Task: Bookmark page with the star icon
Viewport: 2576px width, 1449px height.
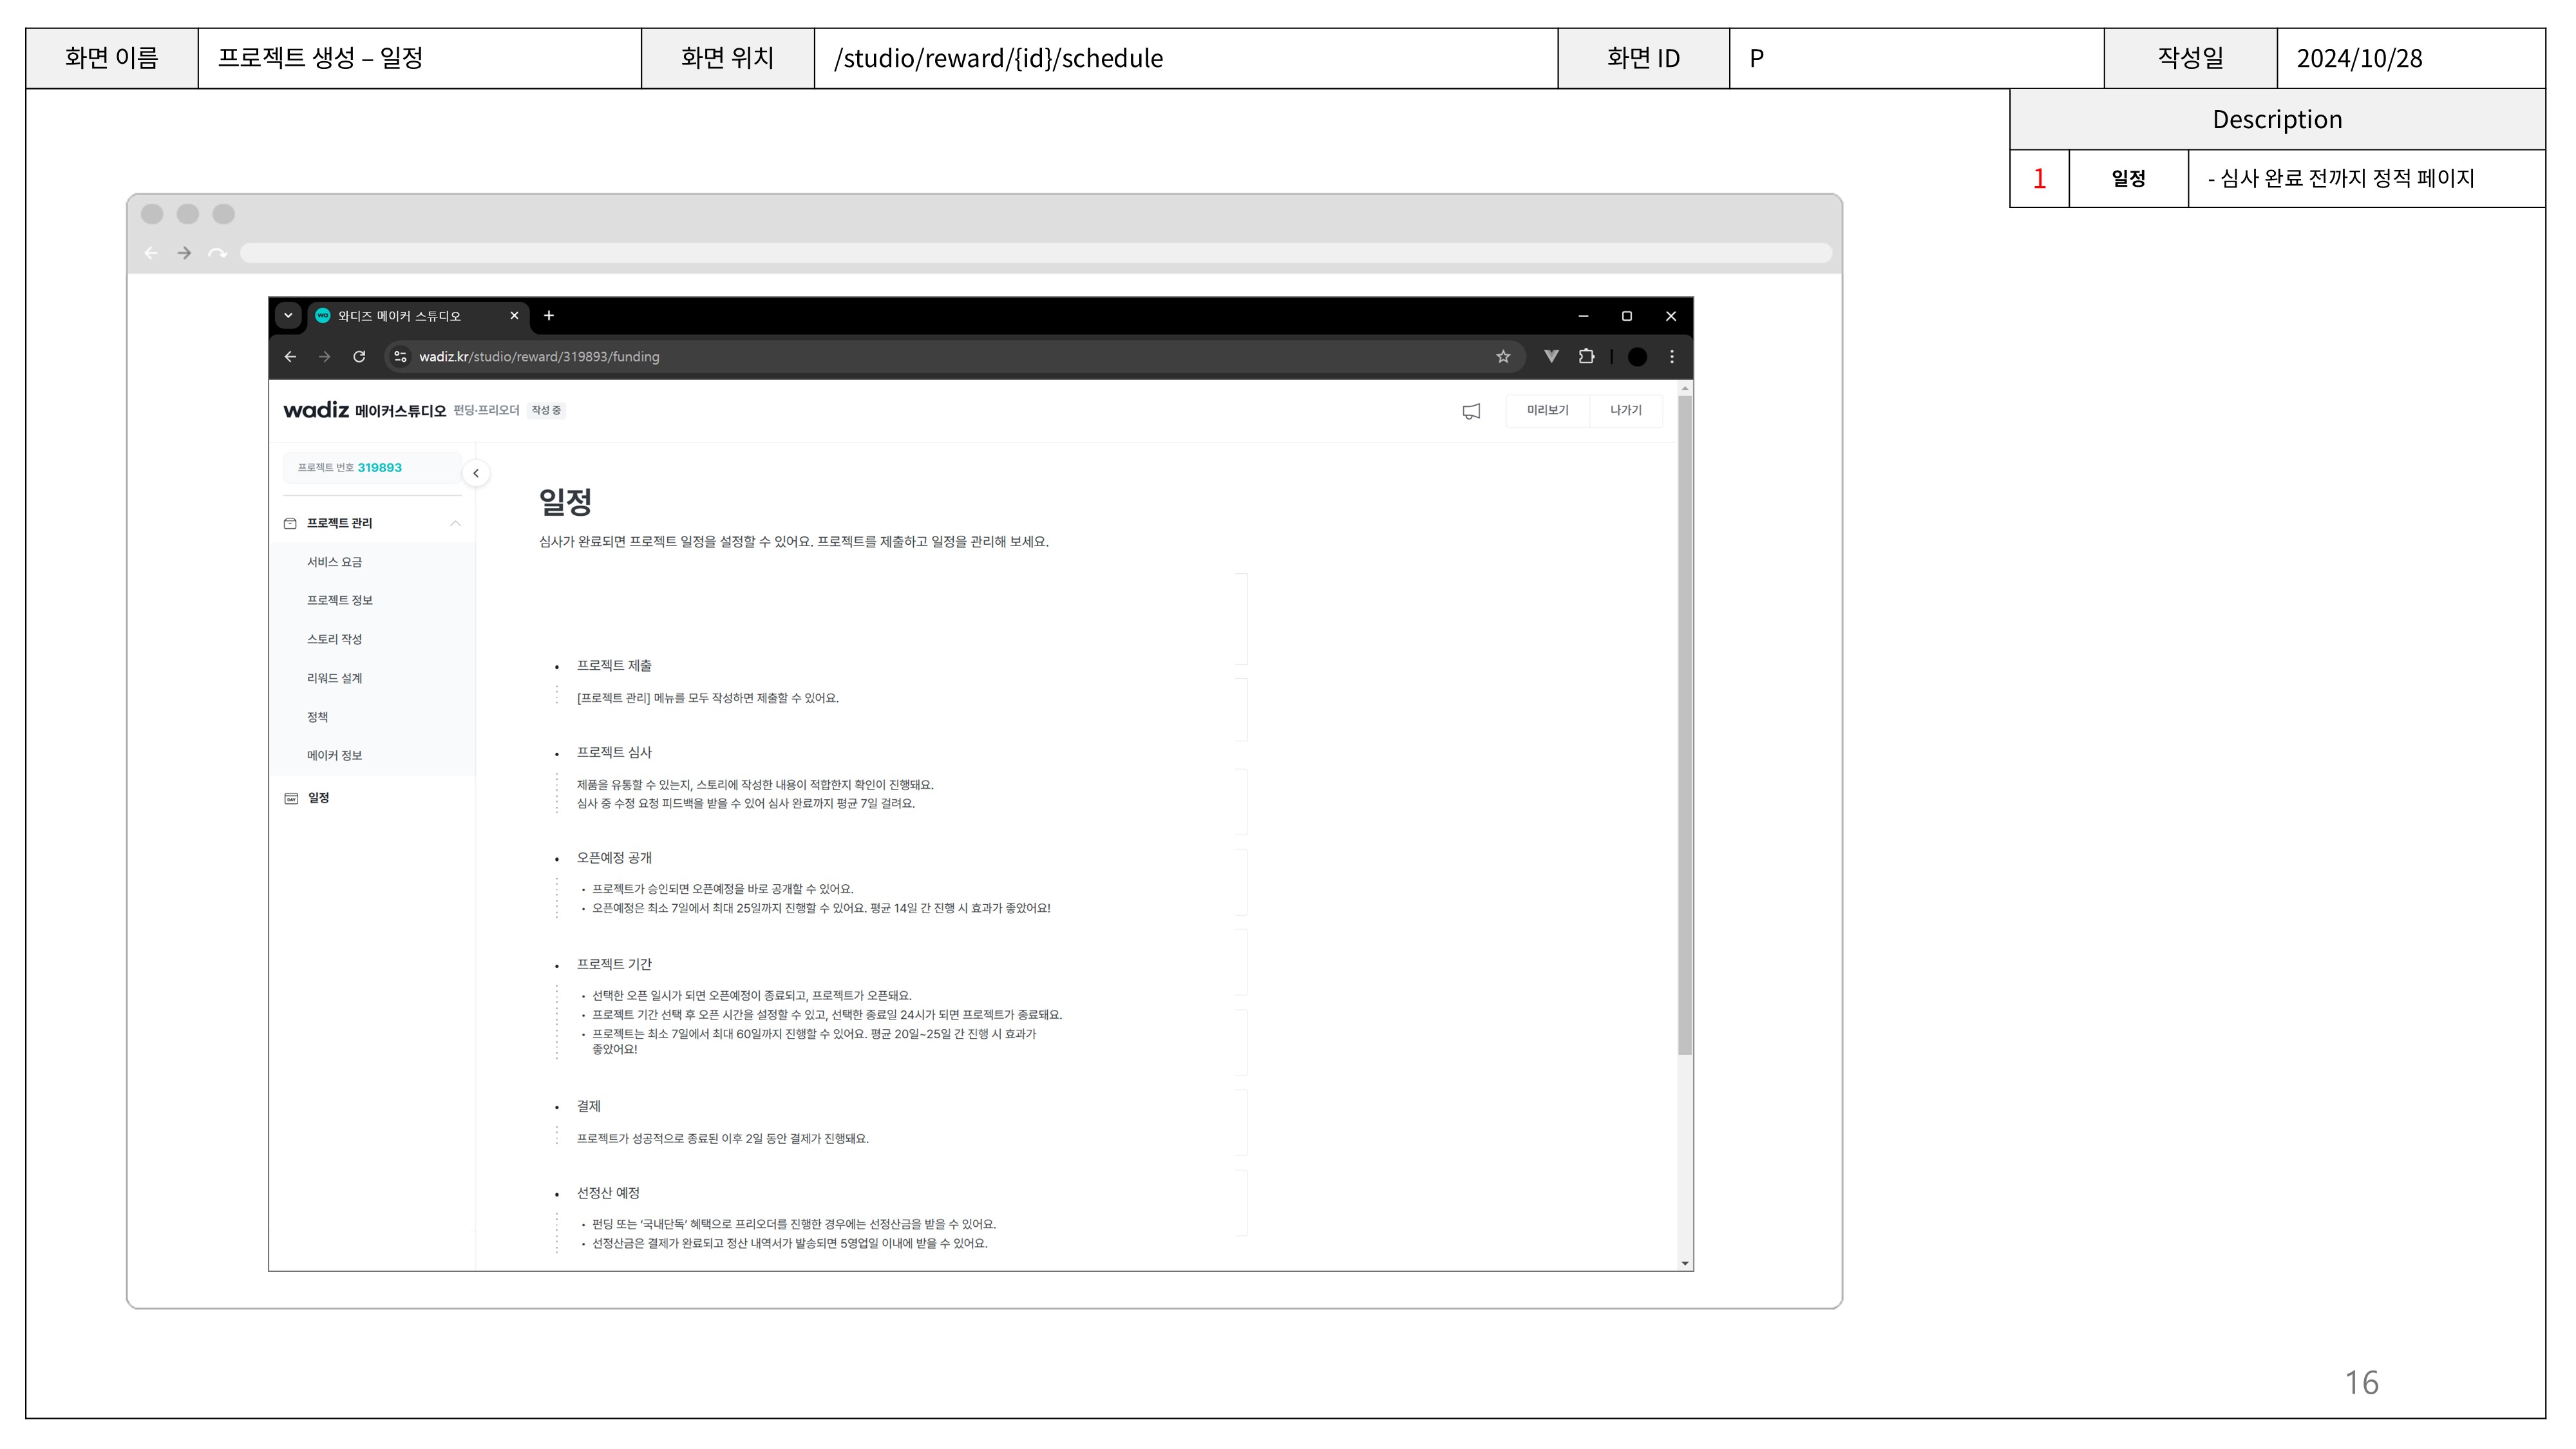Action: coord(1503,357)
